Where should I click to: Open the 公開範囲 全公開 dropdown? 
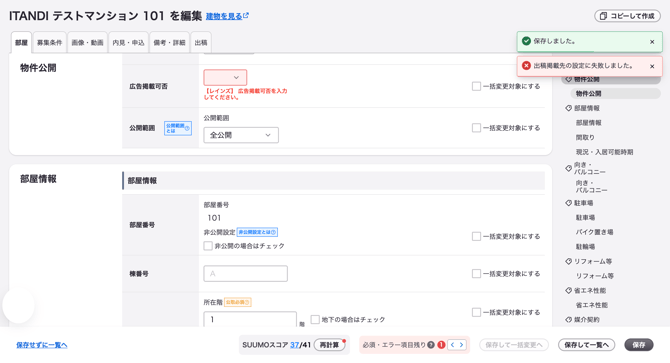(x=241, y=135)
